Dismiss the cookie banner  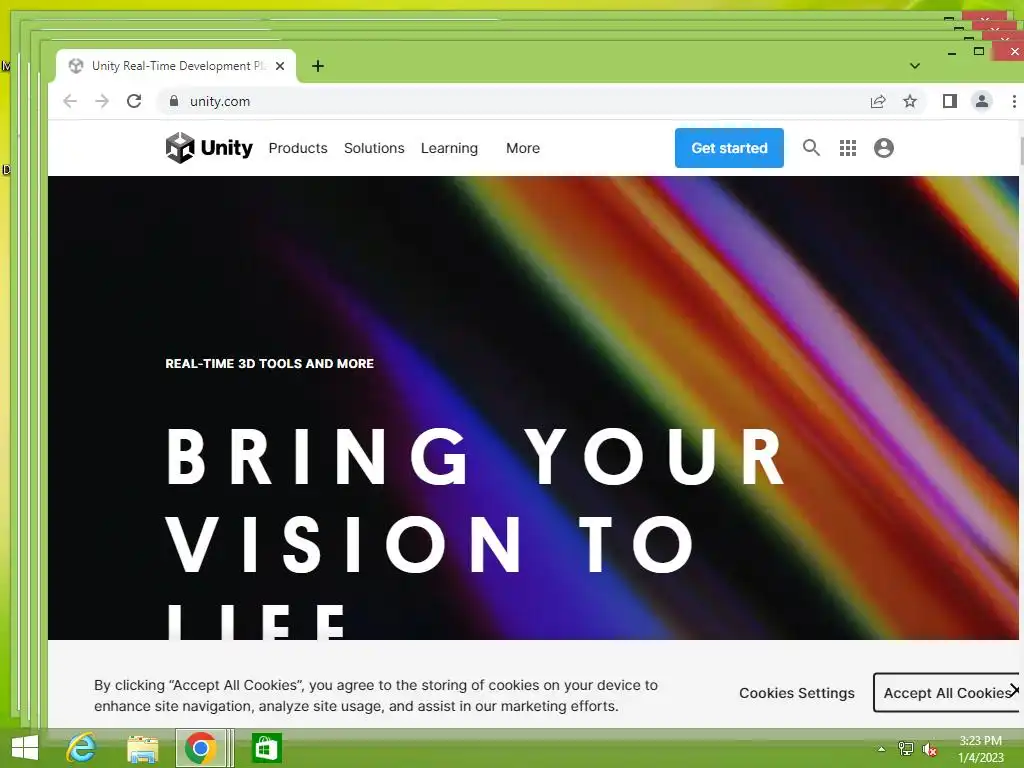1014,689
